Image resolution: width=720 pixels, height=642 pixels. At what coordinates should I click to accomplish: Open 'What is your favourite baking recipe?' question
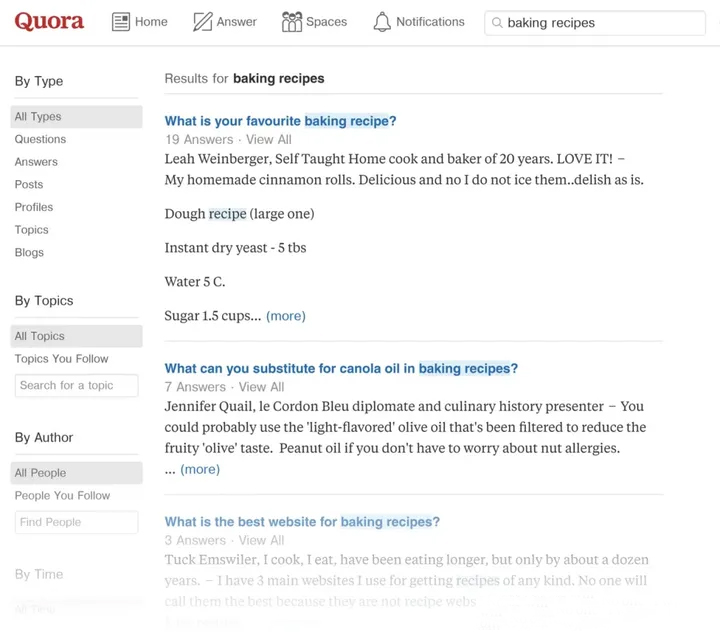280,121
